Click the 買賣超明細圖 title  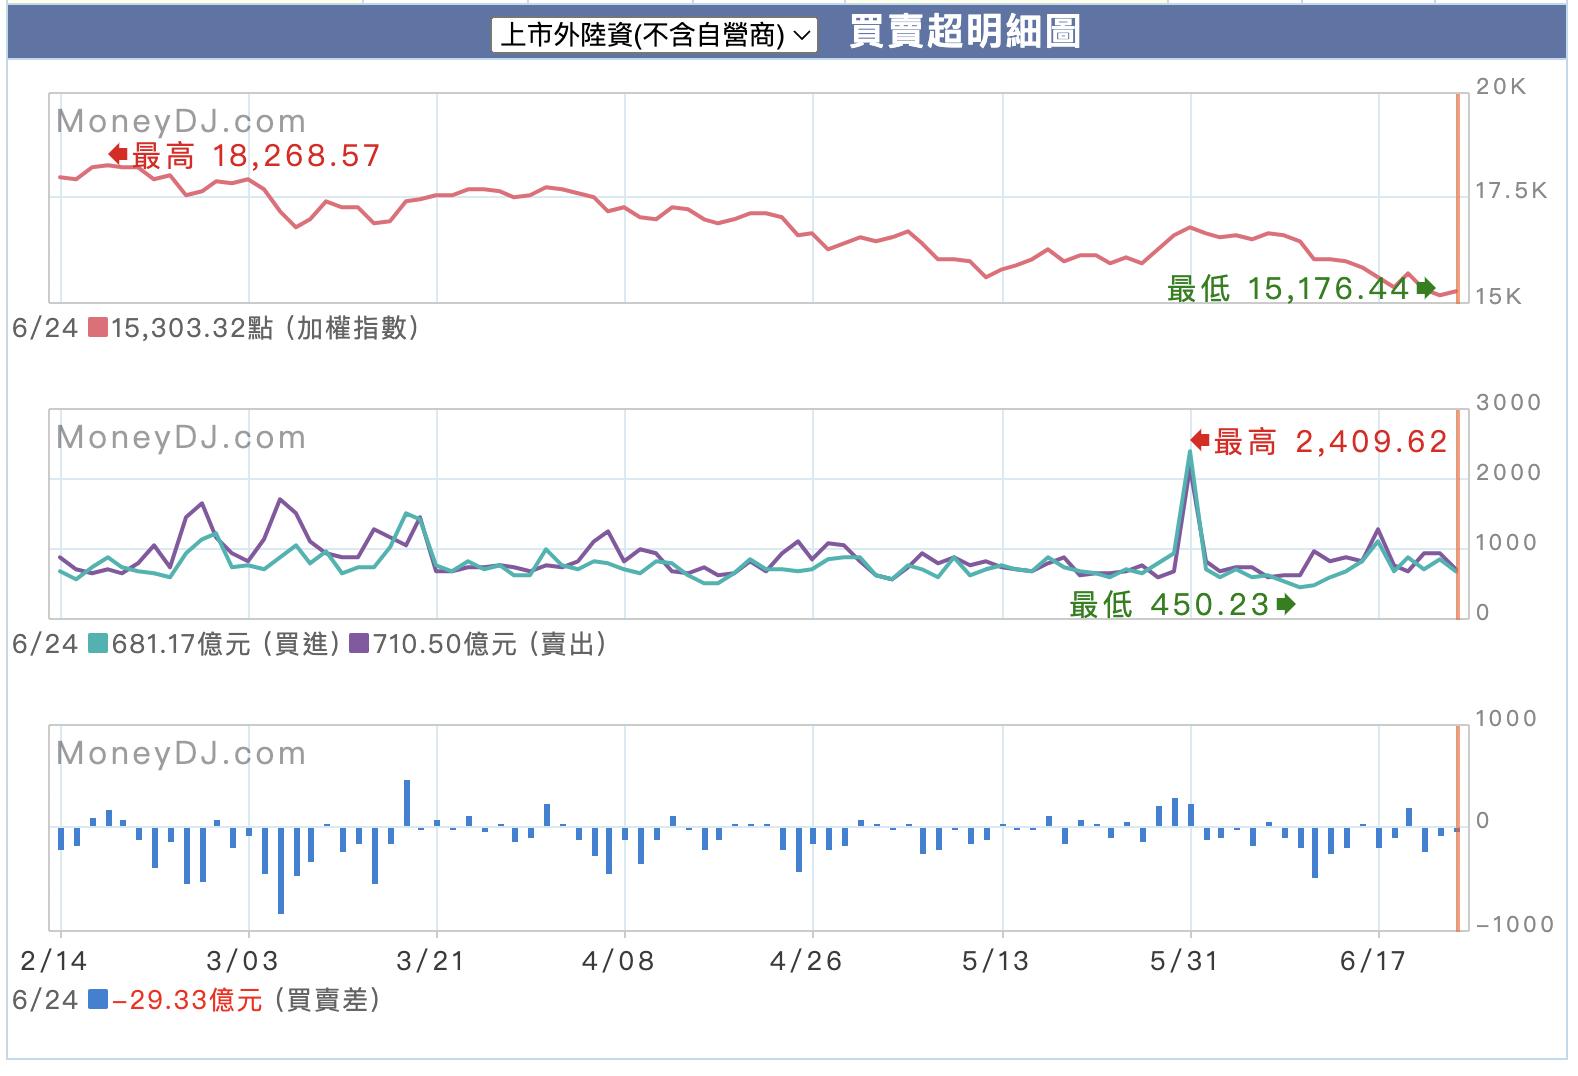[x=965, y=32]
